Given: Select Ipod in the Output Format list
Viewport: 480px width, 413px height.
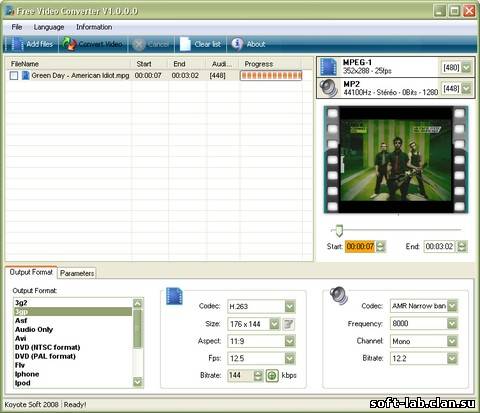Looking at the screenshot, I should click(73, 383).
